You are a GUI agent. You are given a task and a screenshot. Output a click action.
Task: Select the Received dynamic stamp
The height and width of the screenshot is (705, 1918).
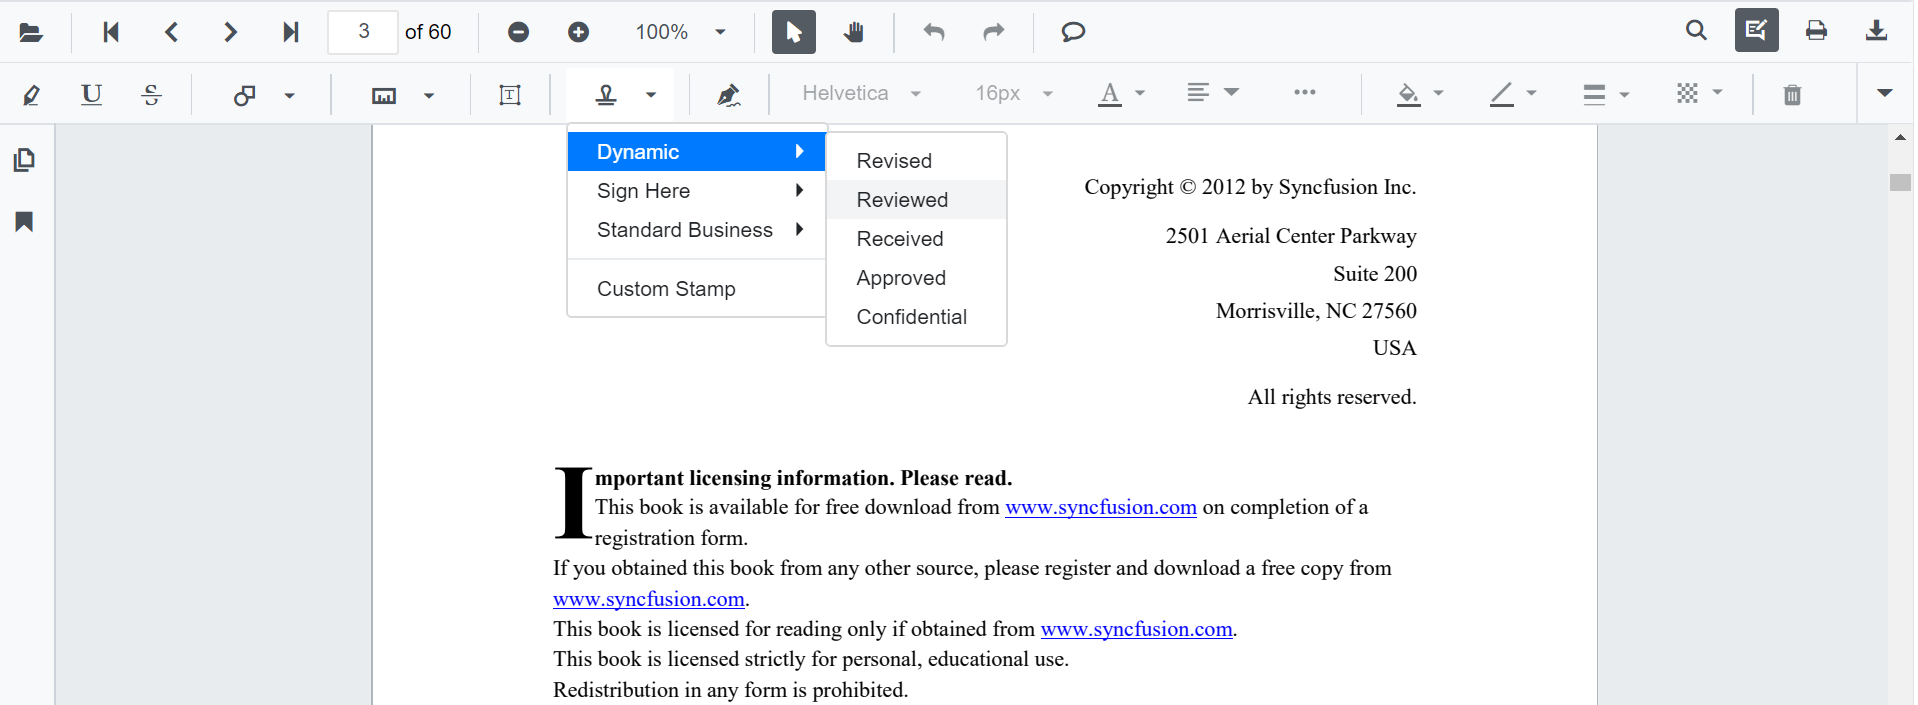tap(916, 238)
